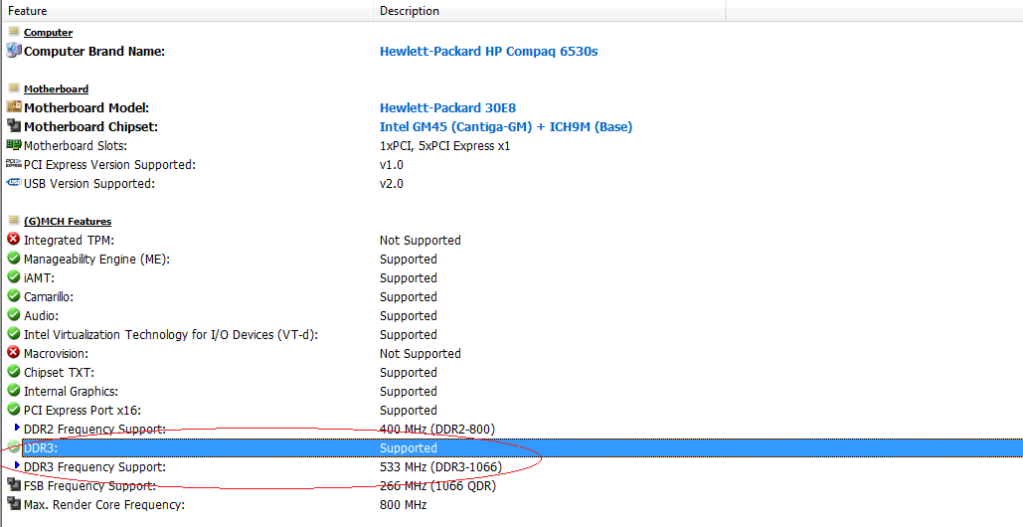Click the red X beside Integrated TPM

click(13, 240)
